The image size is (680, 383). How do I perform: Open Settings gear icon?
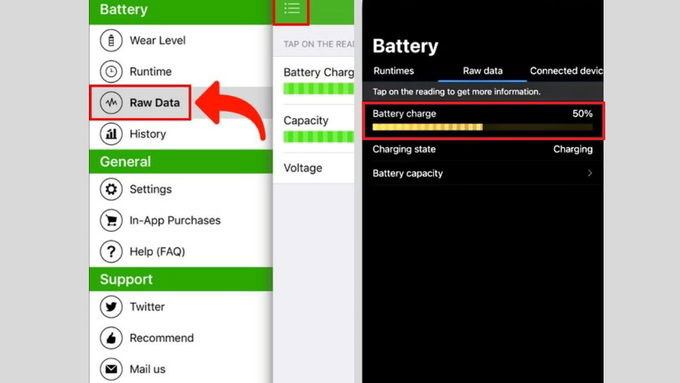111,189
